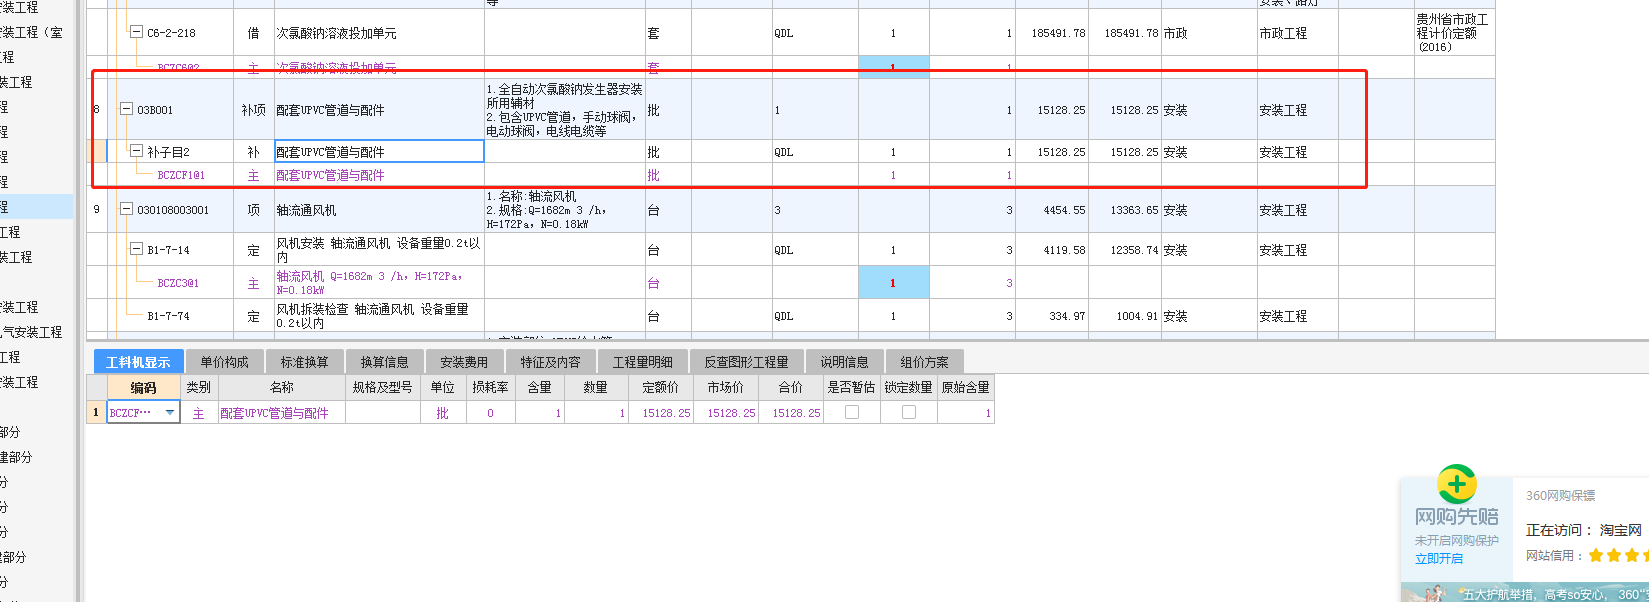Tick the 是否暂估 checkbox in row 1
1649x602 pixels.
point(852,412)
